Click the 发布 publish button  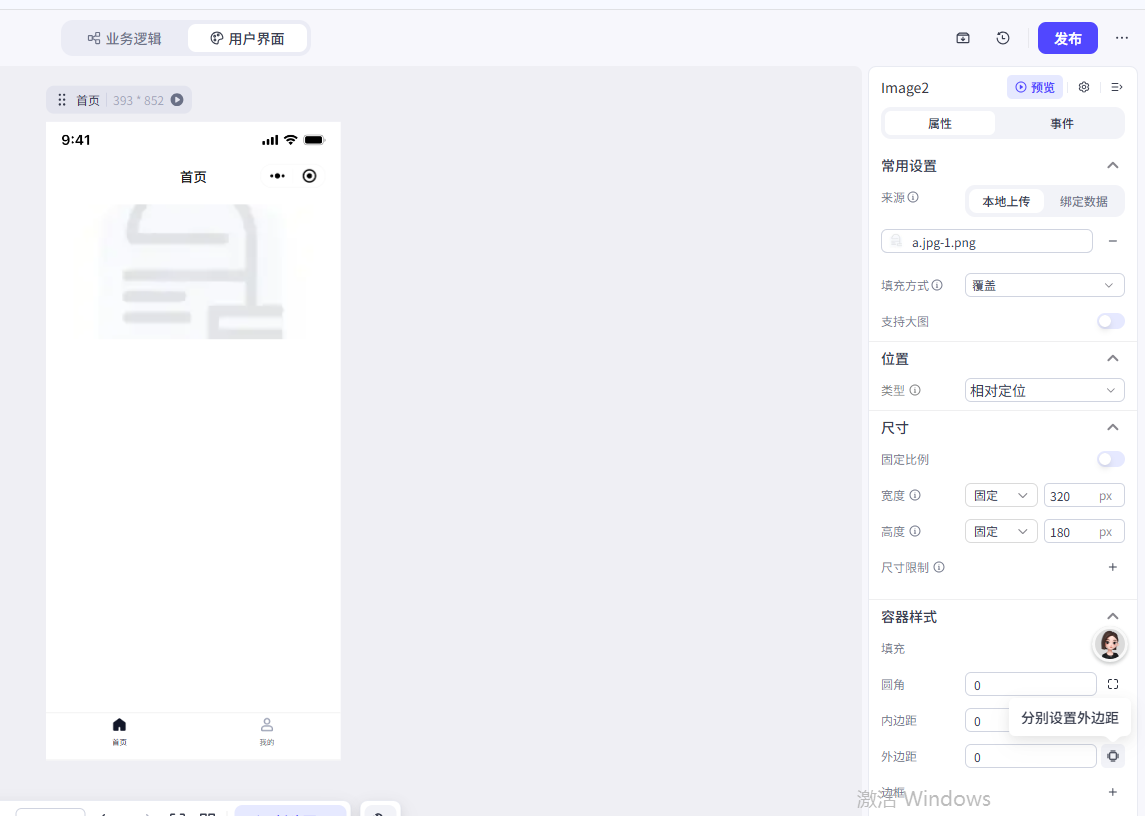(1067, 38)
